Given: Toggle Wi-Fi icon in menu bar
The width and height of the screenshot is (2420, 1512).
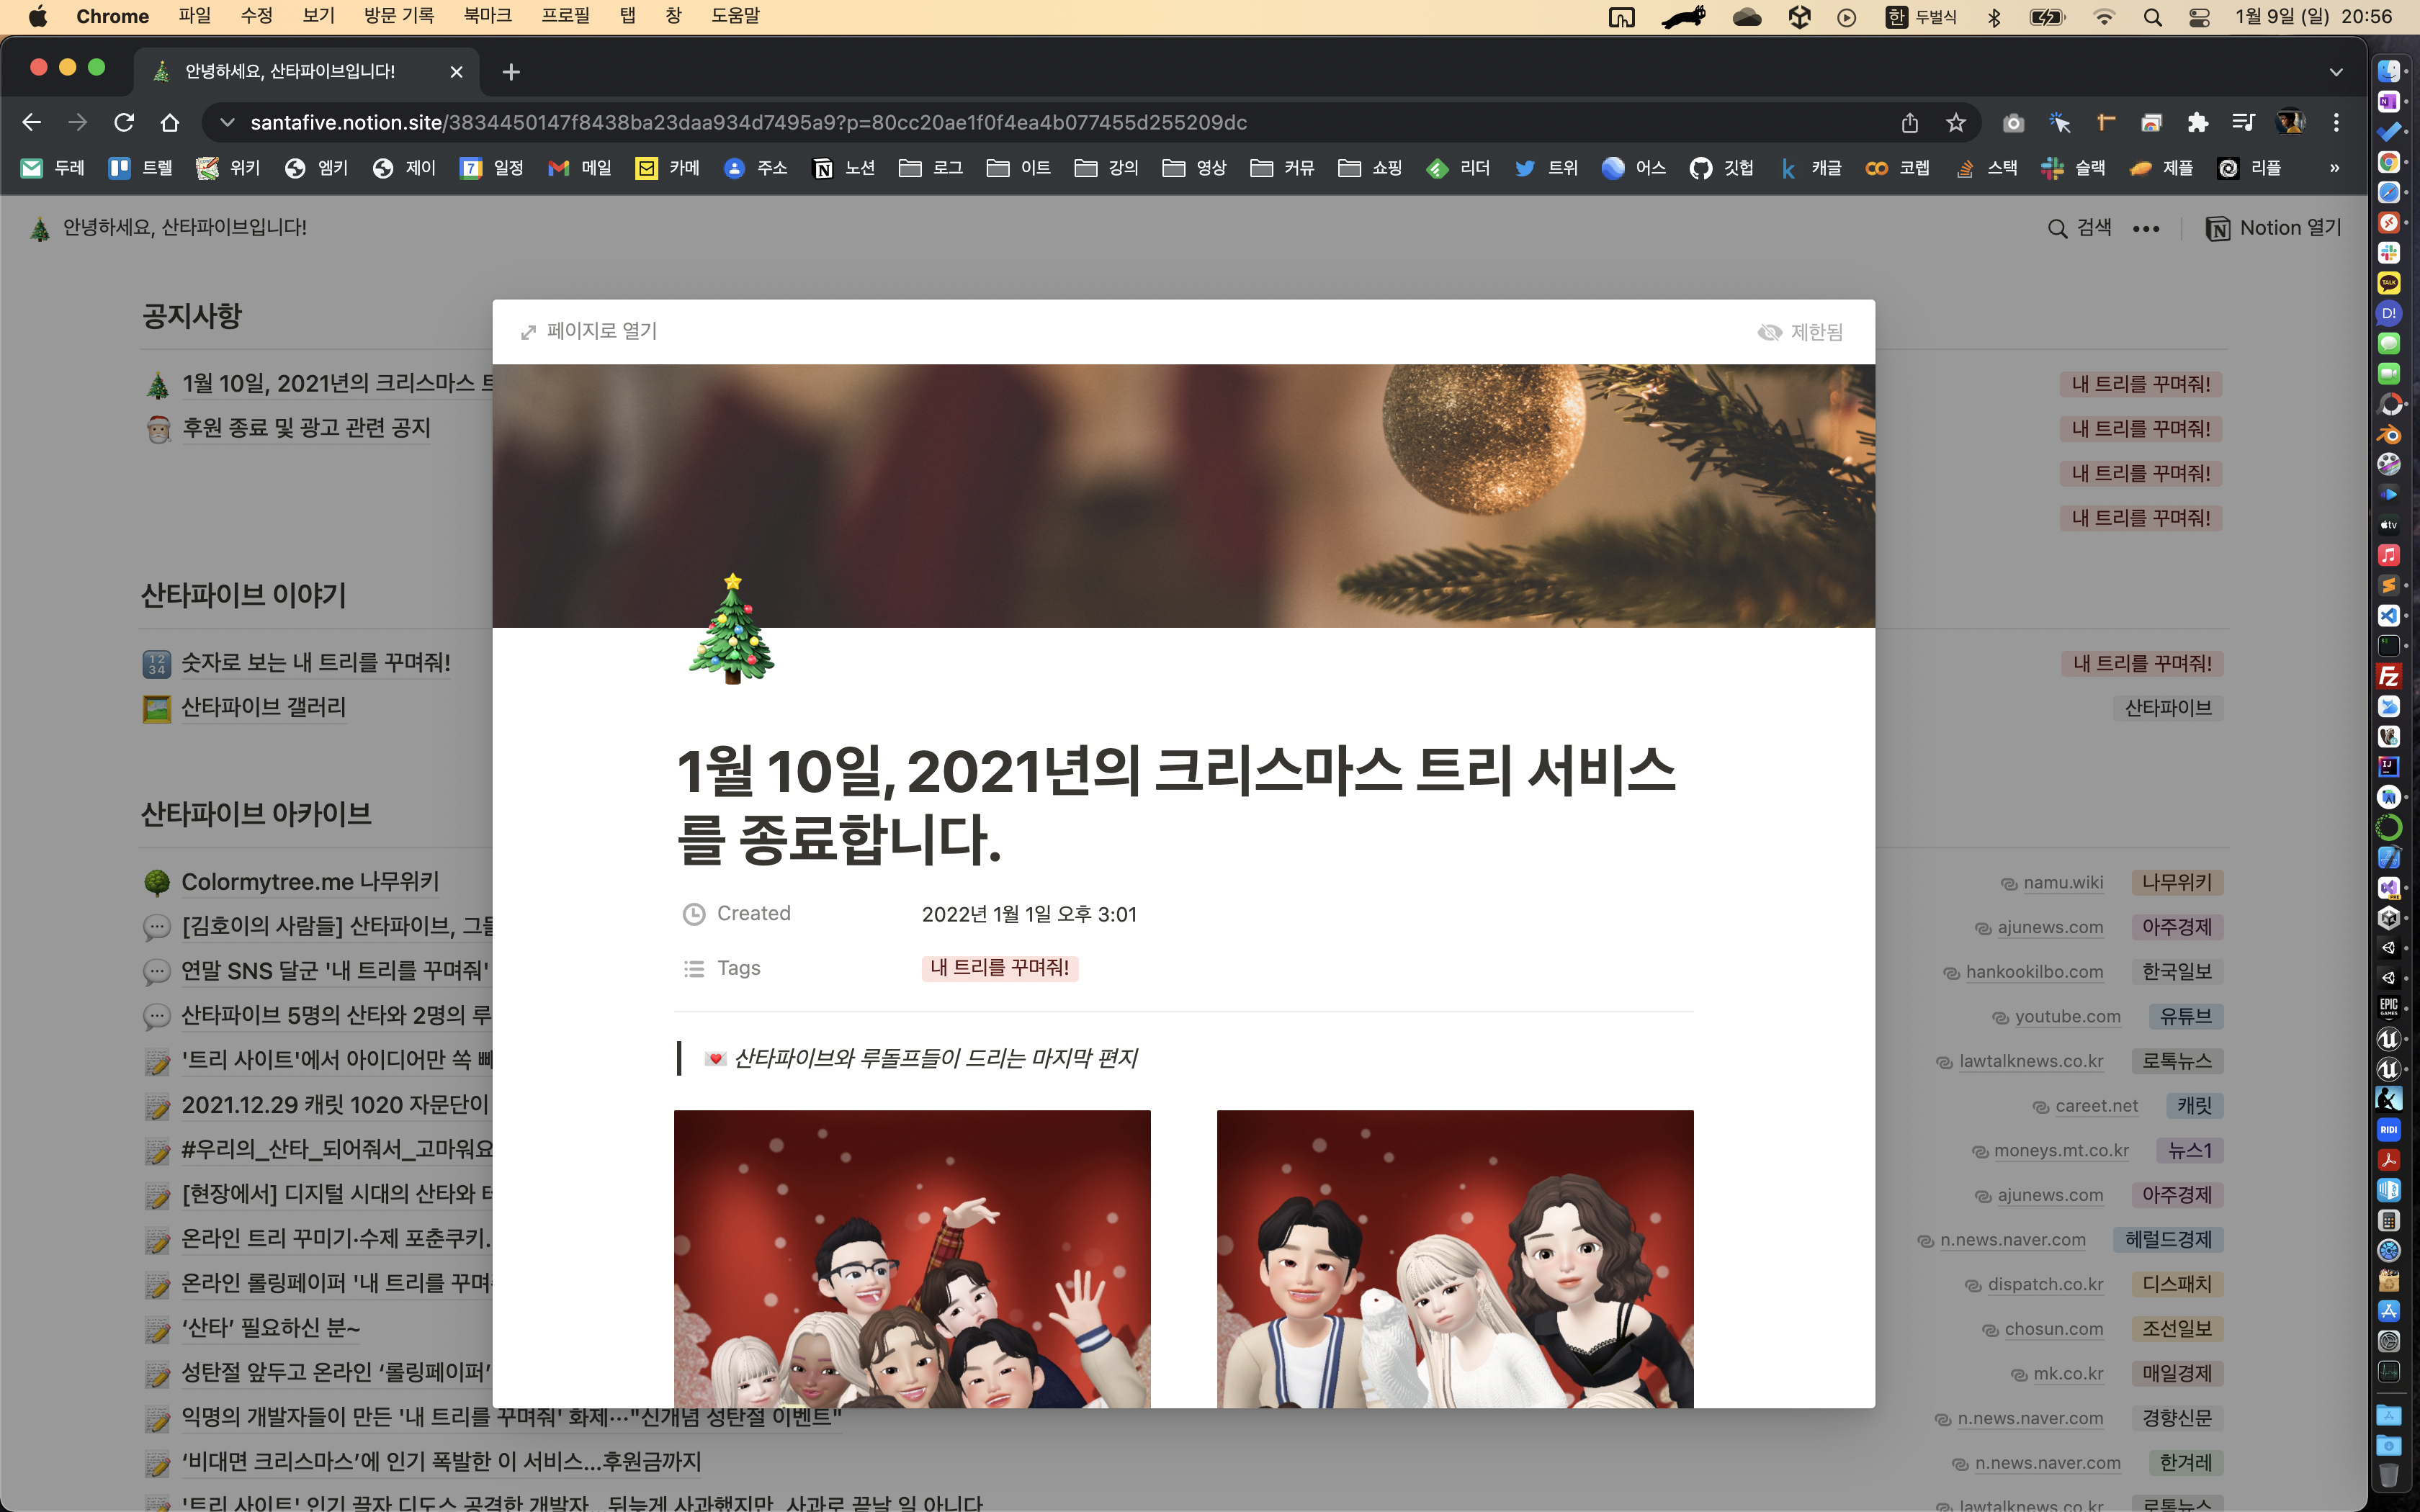Looking at the screenshot, I should (x=2104, y=17).
